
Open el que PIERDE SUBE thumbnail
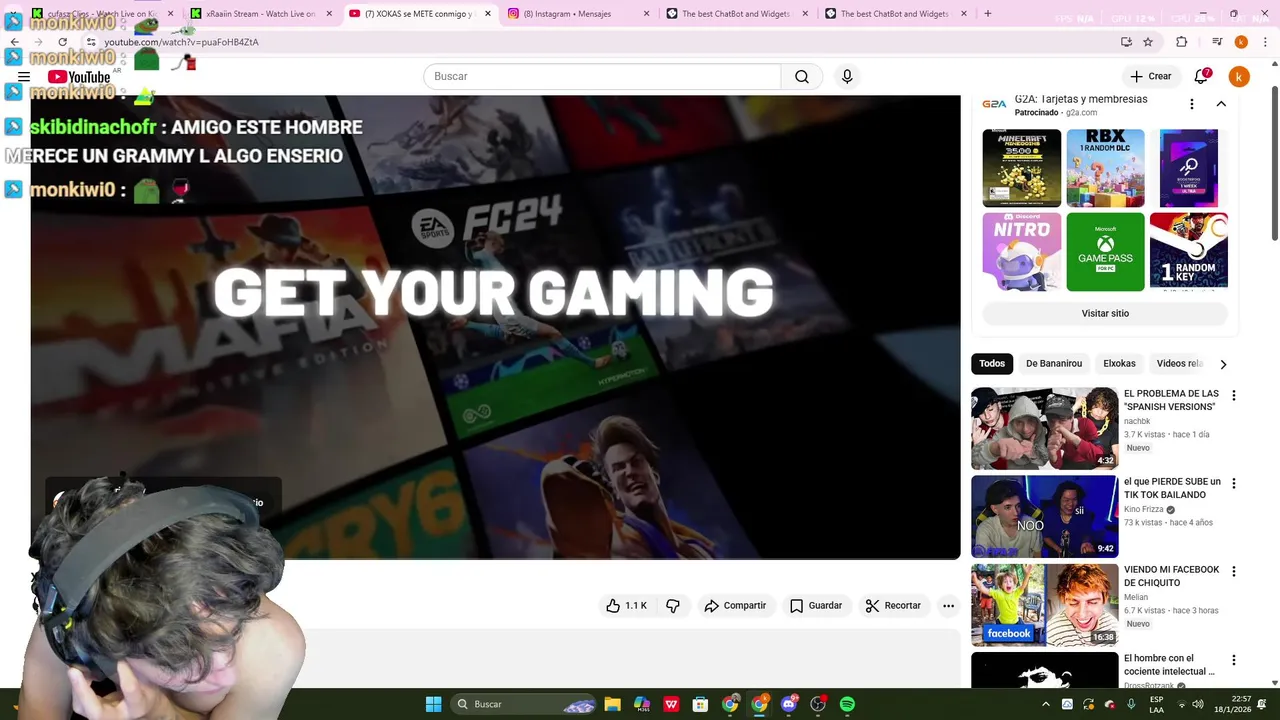pos(1044,516)
